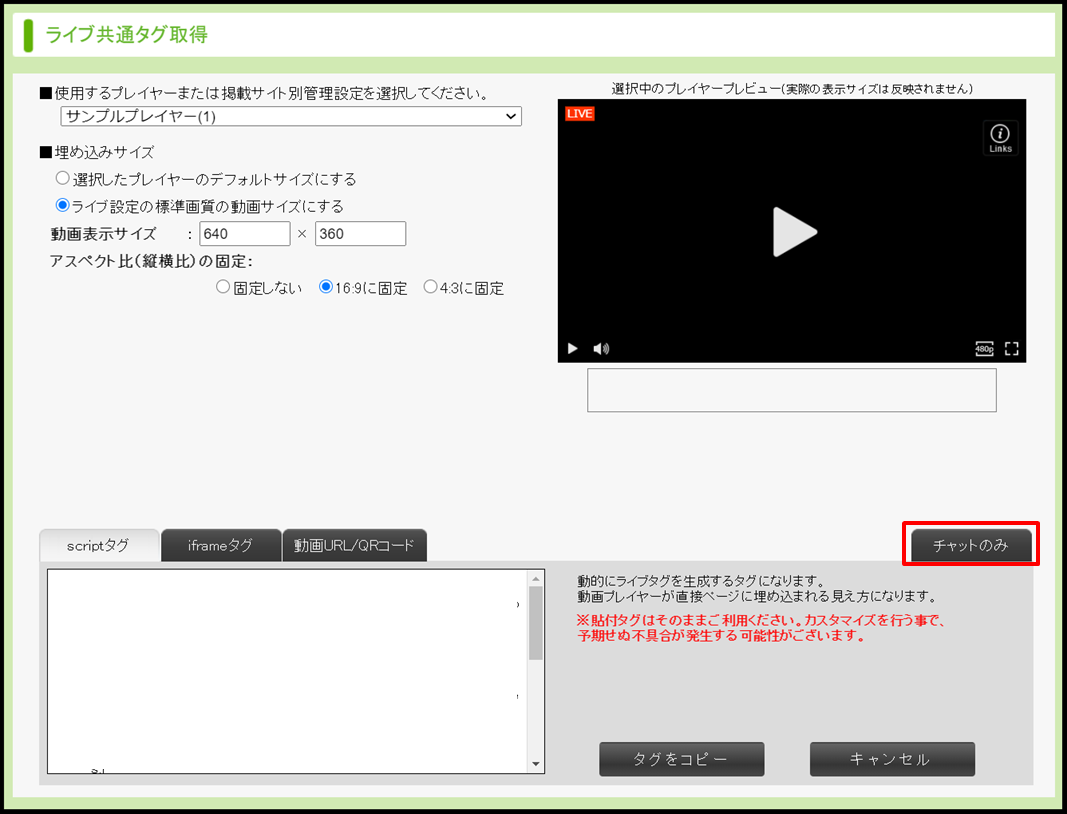The width and height of the screenshot is (1067, 814).
Task: Click the red warning text about 貼付タグ
Action: (761, 628)
